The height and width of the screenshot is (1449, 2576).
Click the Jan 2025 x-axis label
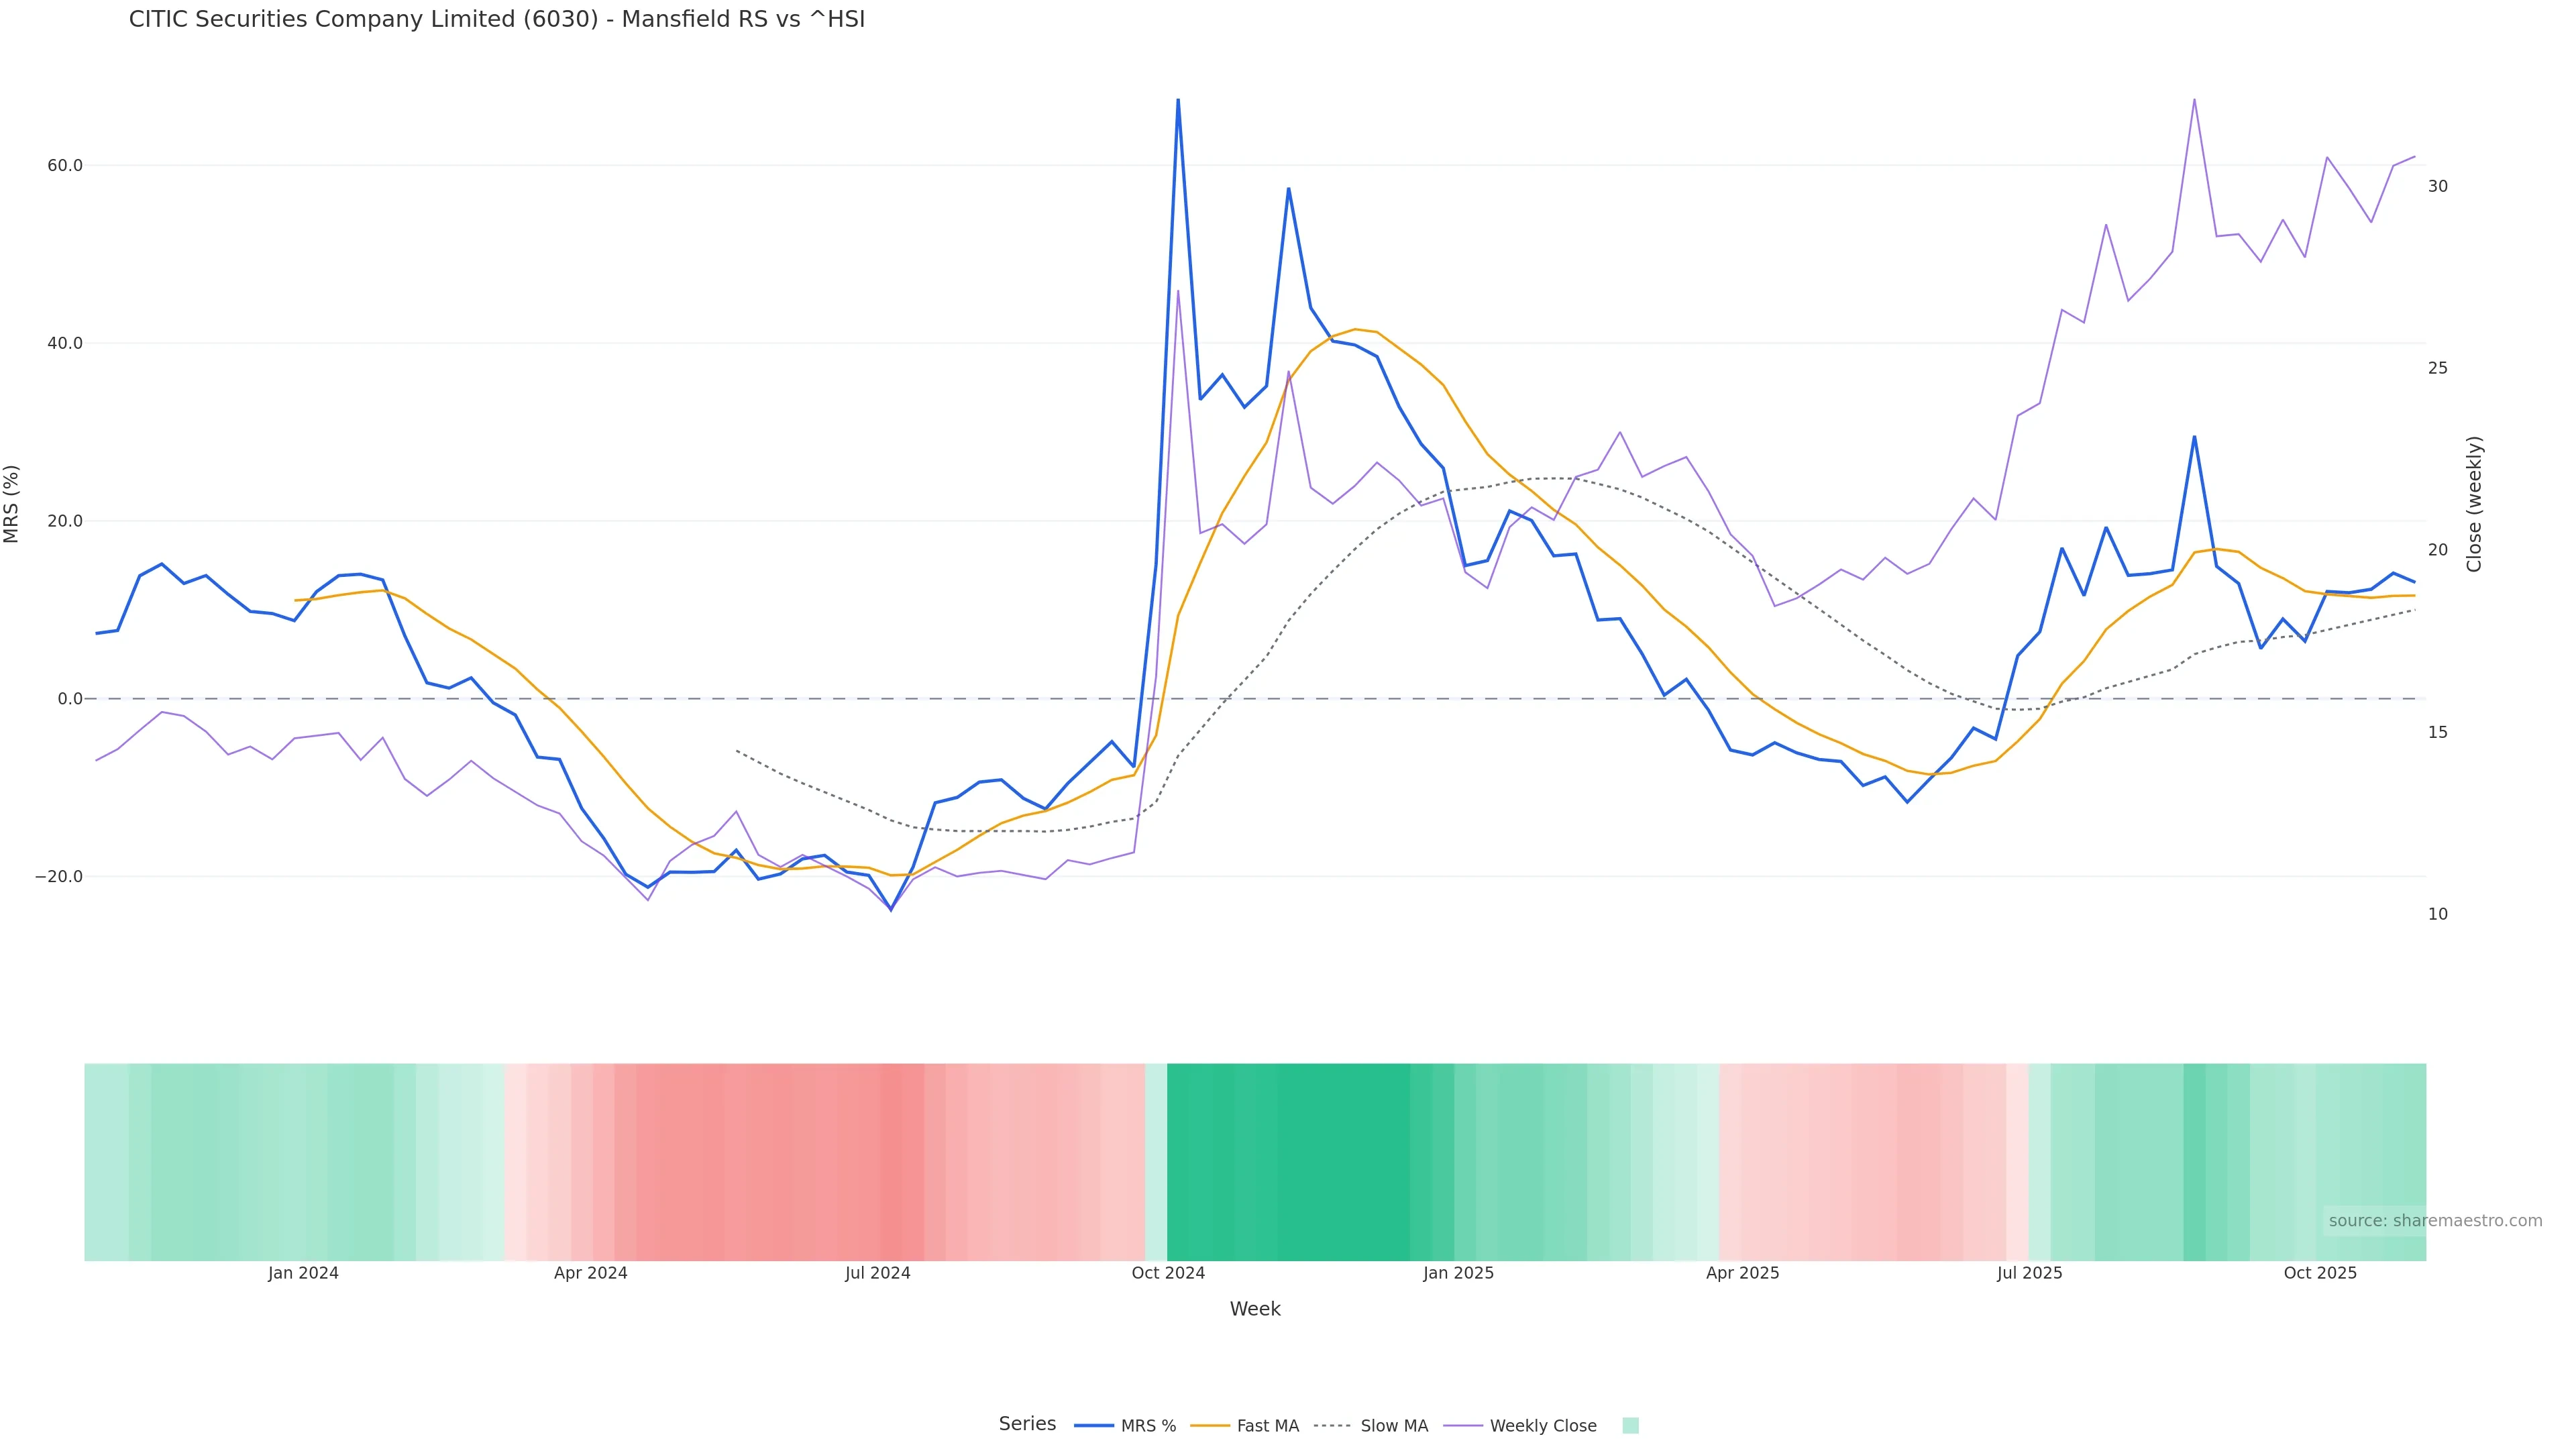[1458, 1273]
